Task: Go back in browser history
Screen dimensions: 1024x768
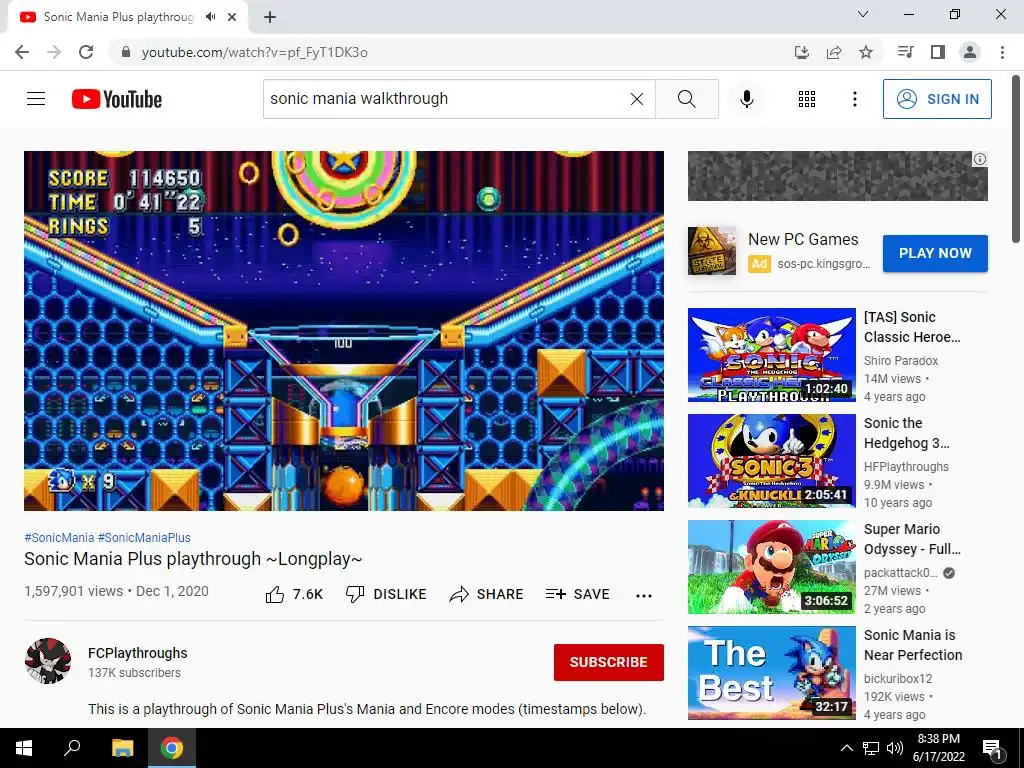Action: [x=22, y=52]
